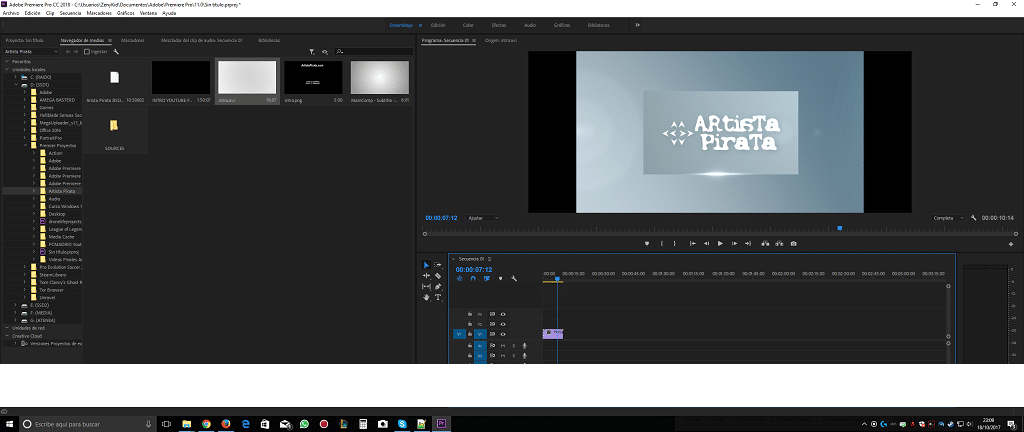Select the Razor tool

coord(438,276)
